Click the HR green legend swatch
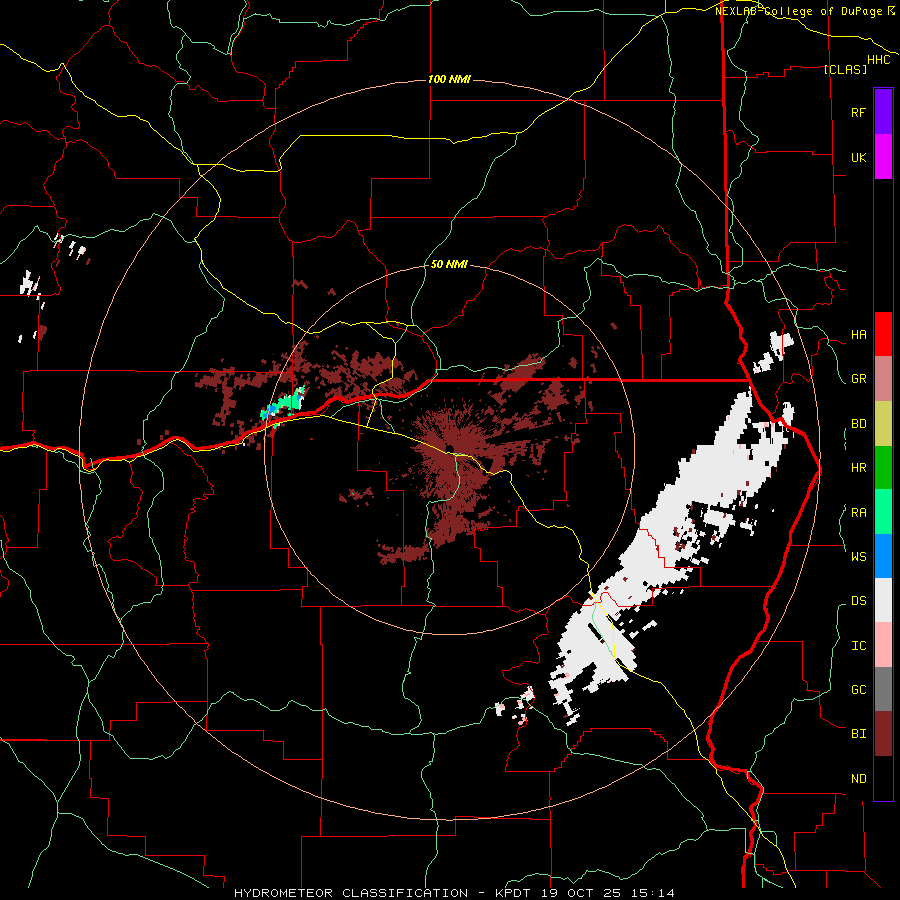Viewport: 900px width, 900px height. pyautogui.click(x=883, y=468)
